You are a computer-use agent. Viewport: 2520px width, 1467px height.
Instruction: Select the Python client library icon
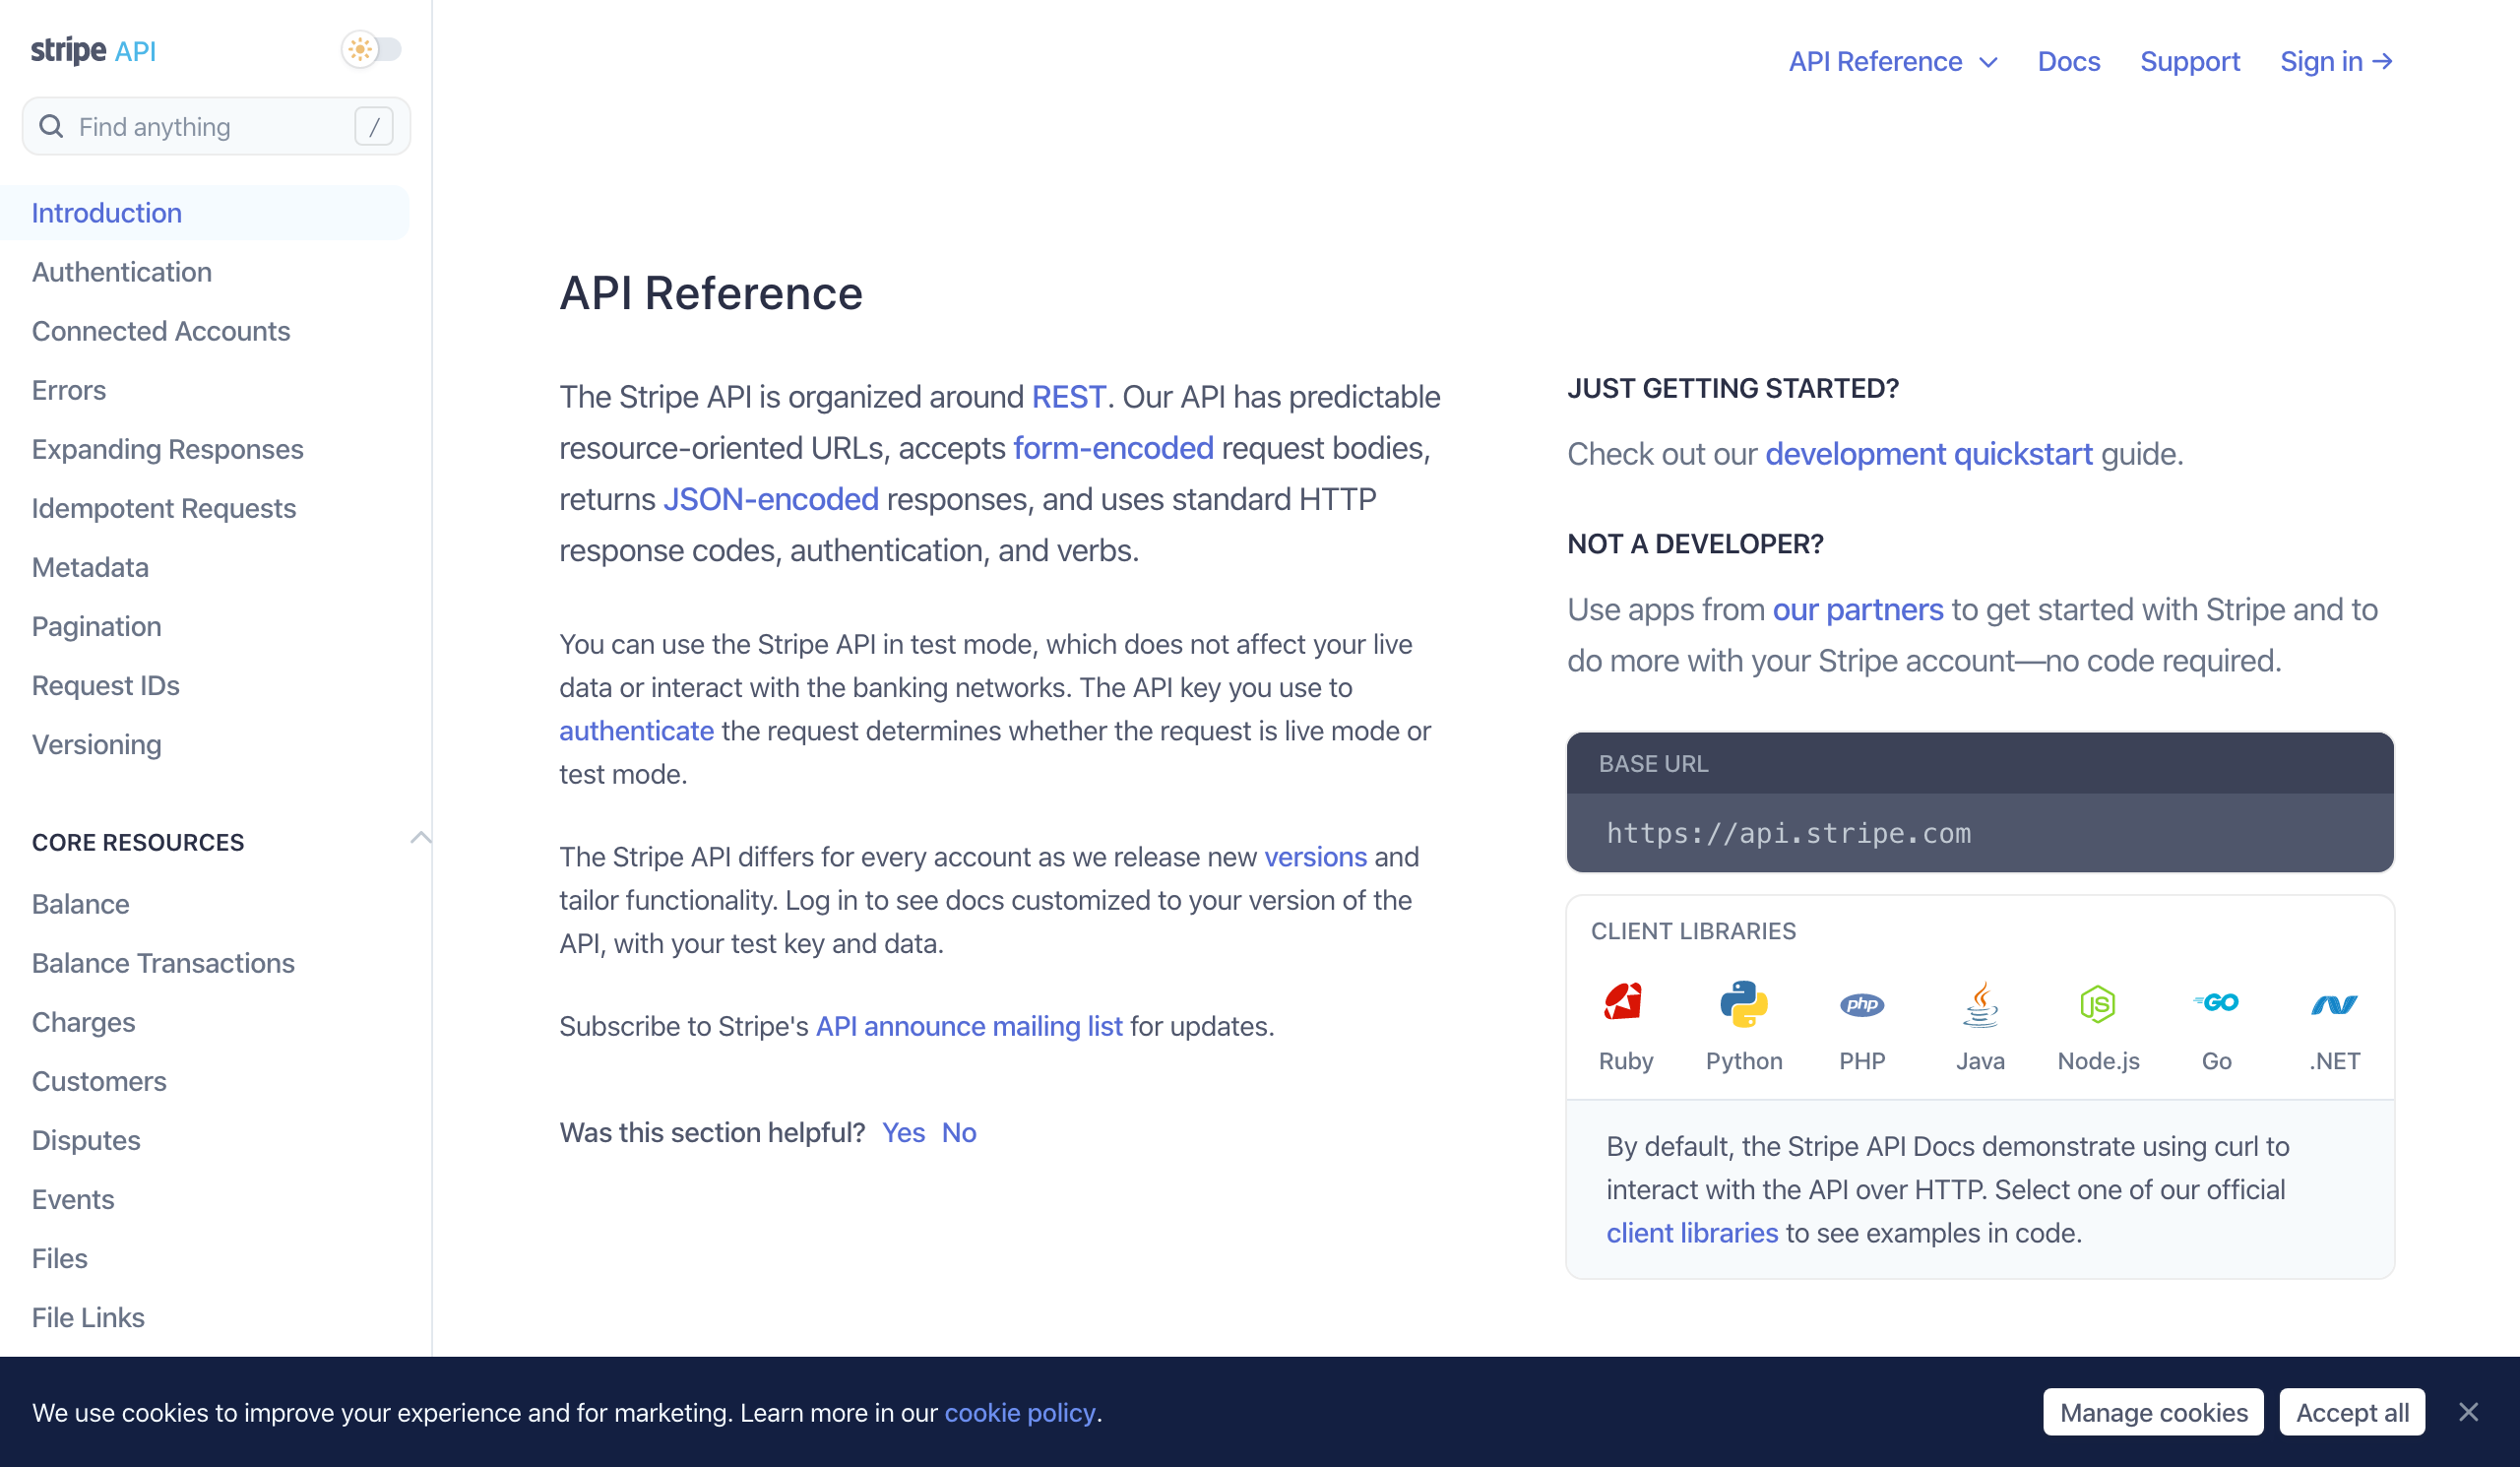[1743, 1004]
